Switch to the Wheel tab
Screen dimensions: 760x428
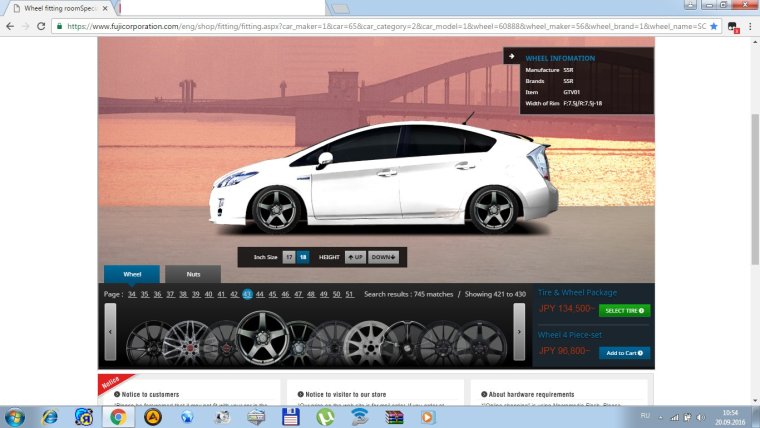click(132, 273)
